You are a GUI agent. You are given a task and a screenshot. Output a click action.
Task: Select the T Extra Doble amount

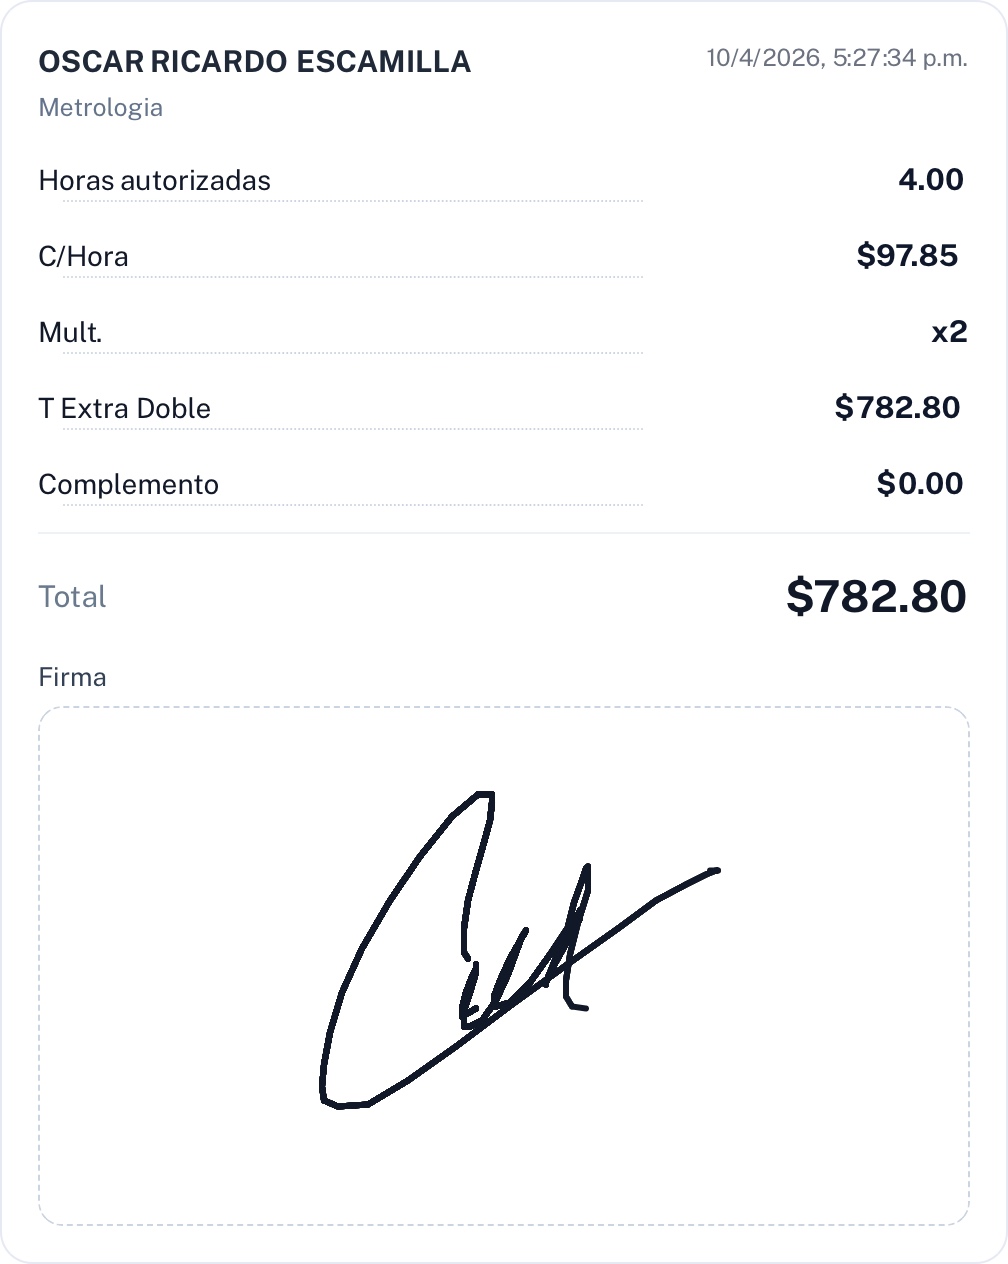897,408
